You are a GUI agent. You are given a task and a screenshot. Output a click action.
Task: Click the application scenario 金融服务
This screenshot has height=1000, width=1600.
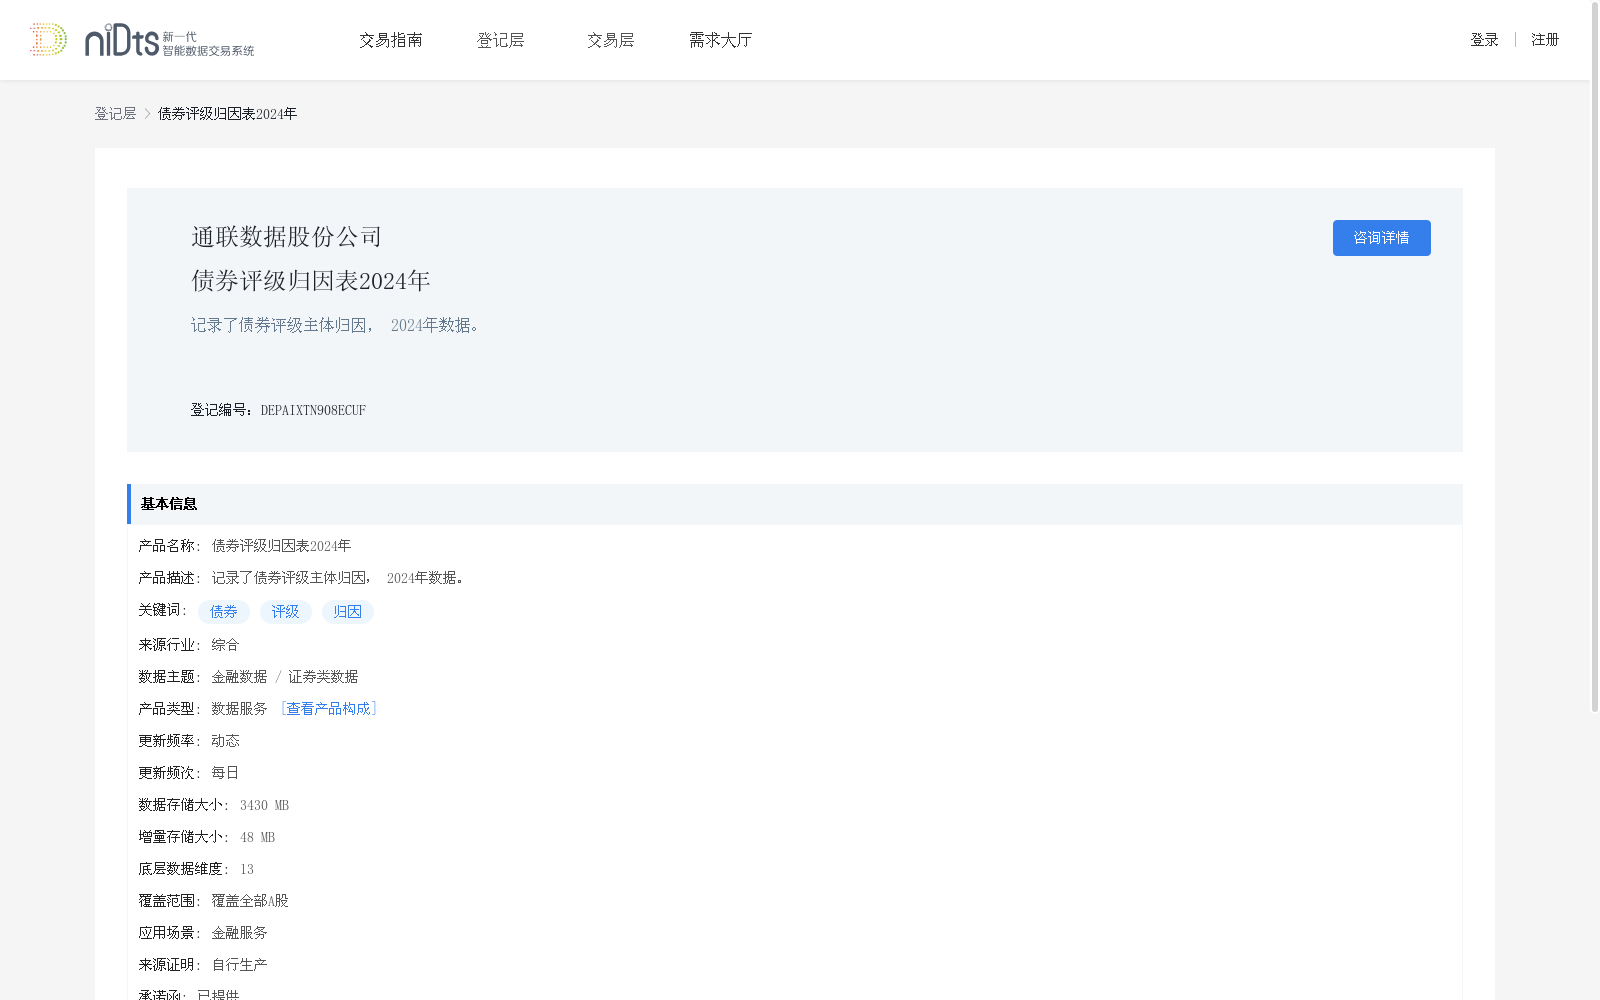[239, 933]
